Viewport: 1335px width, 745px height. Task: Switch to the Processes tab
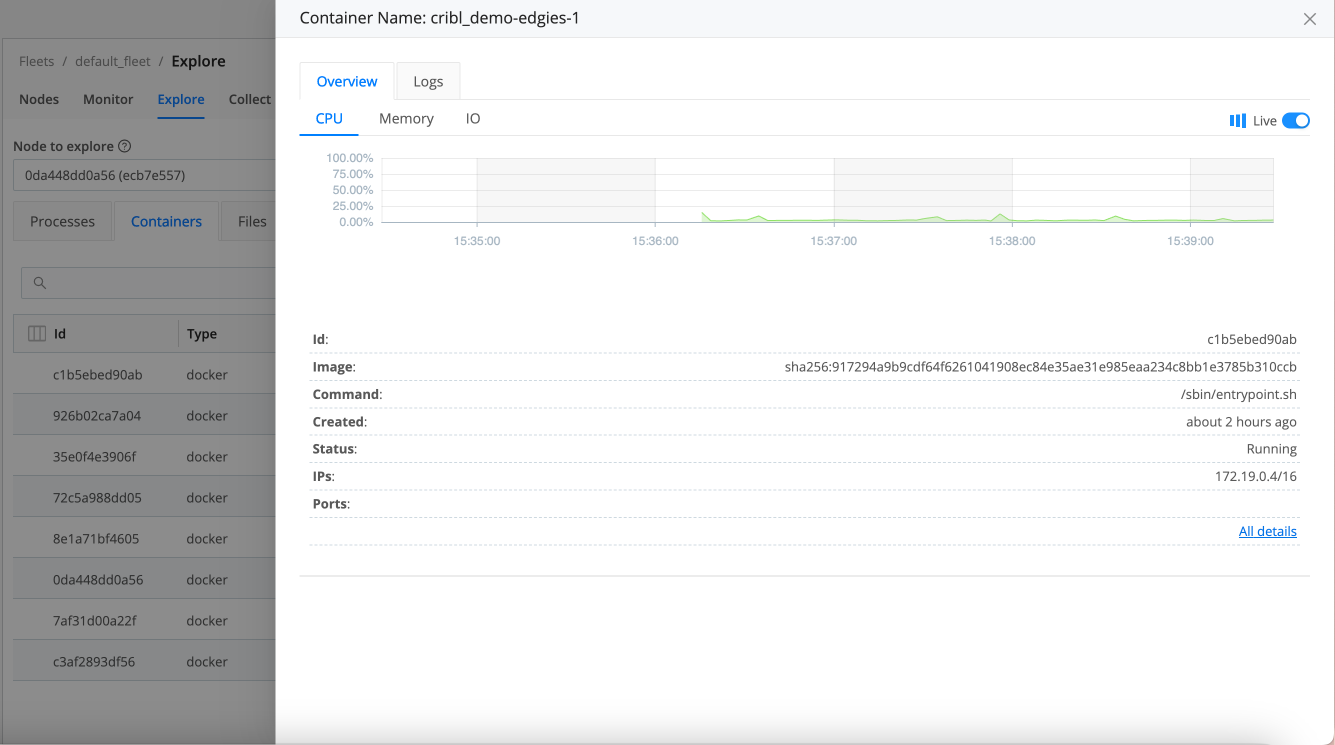pos(62,222)
